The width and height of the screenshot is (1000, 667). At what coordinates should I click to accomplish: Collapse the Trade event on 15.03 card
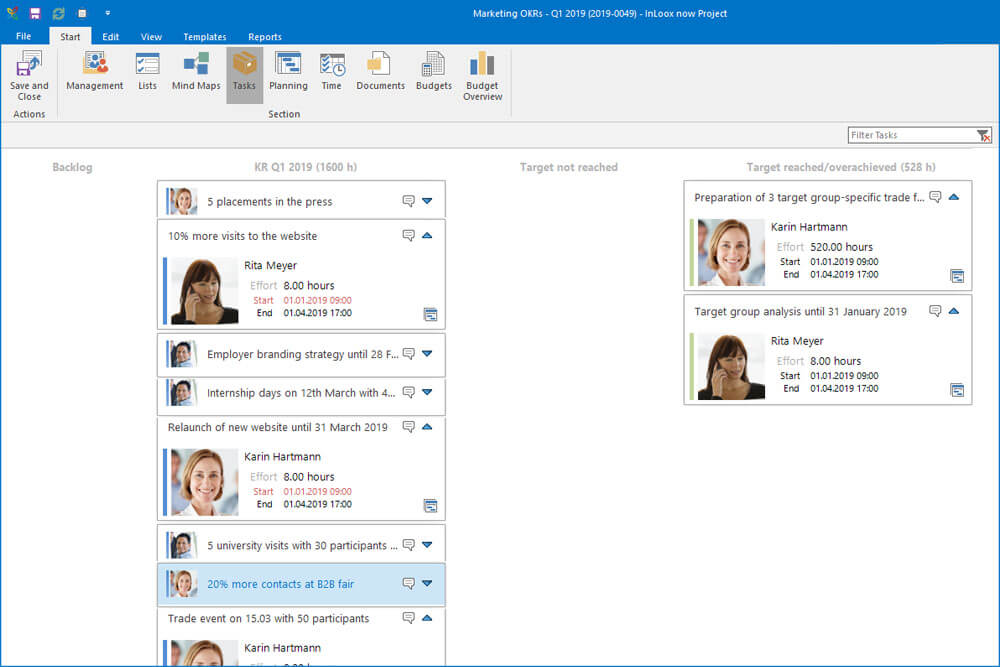point(427,618)
